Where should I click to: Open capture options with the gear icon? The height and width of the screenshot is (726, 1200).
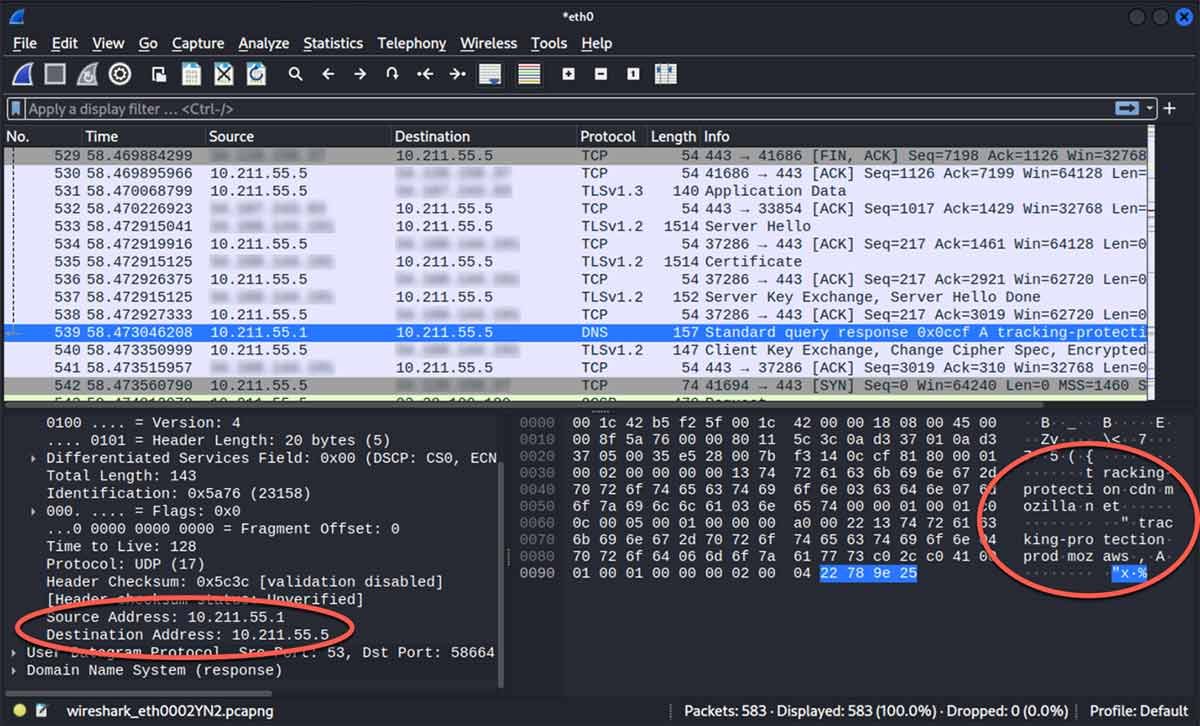pos(120,75)
